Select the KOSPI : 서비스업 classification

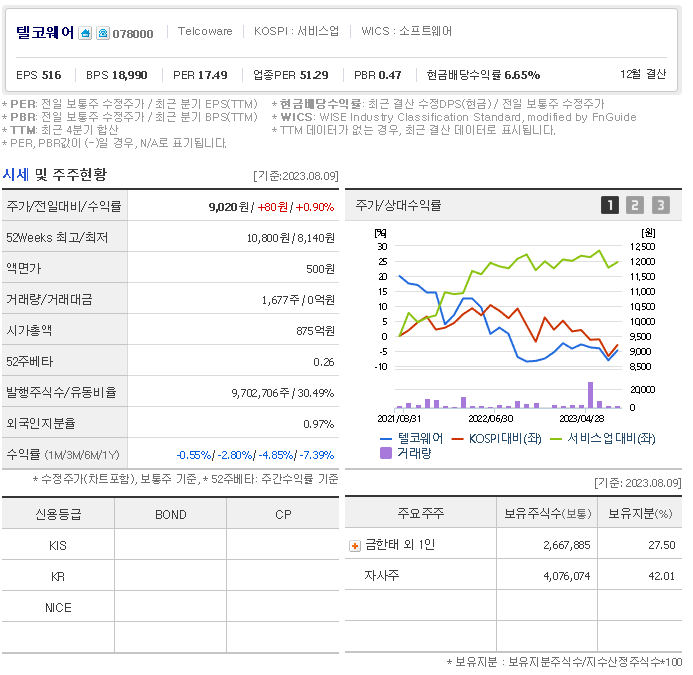click(296, 31)
